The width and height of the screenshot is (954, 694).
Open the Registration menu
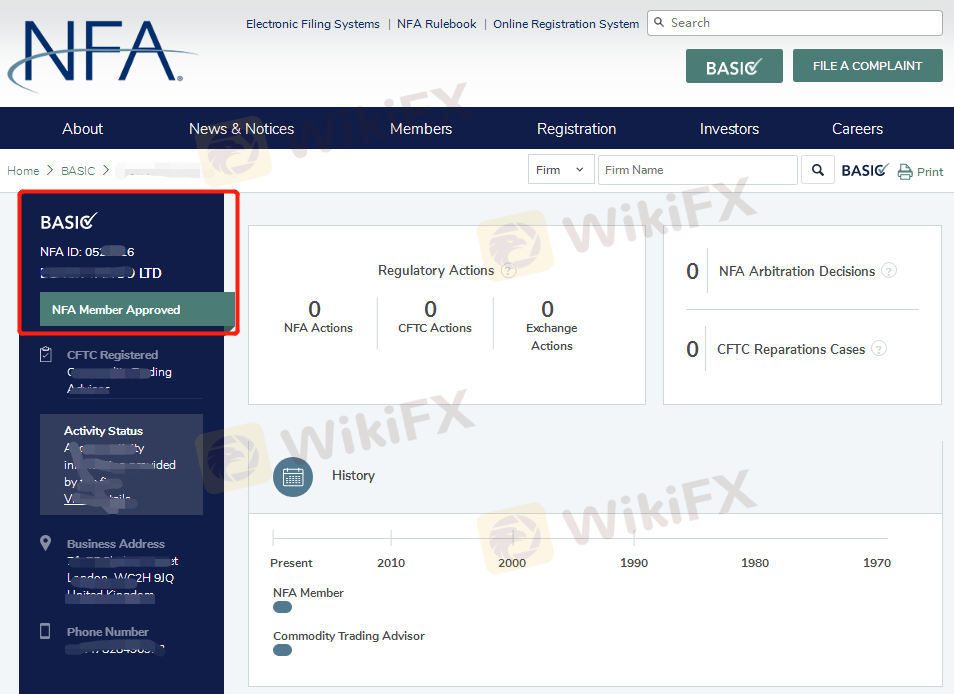tap(576, 129)
